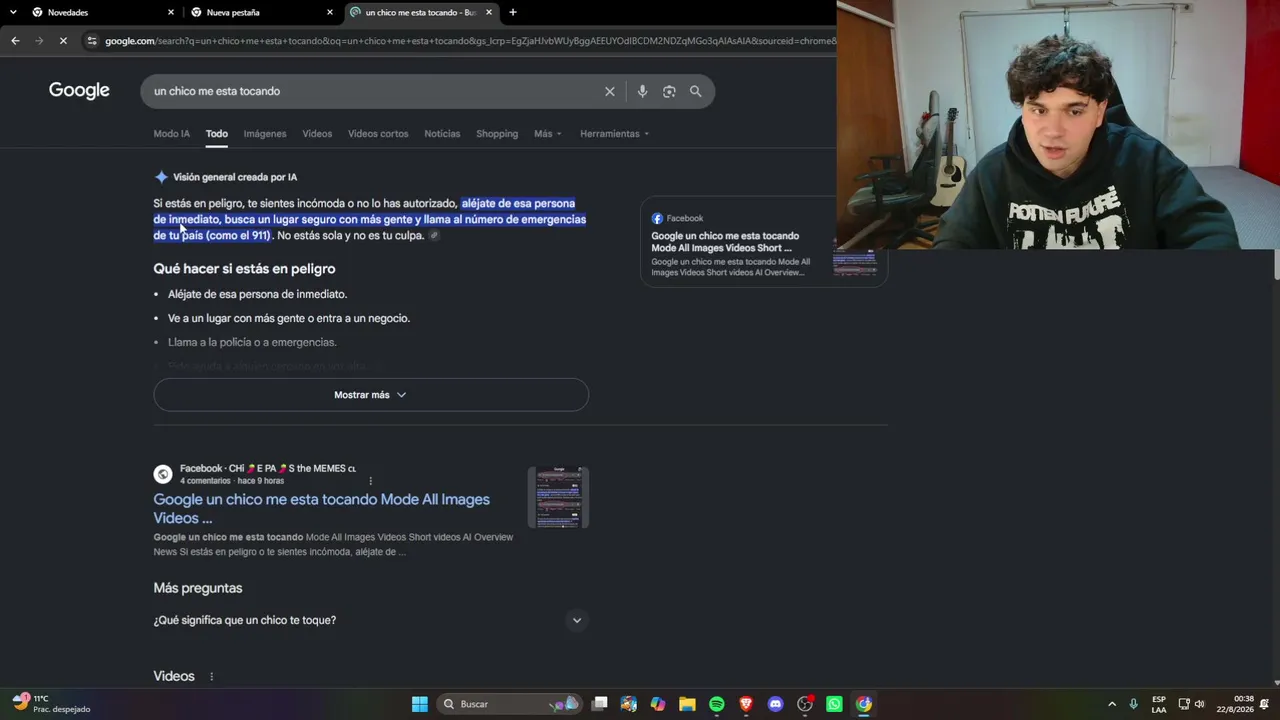1280x720 pixels.
Task: Open options menu for the Facebook result
Action: (x=370, y=481)
